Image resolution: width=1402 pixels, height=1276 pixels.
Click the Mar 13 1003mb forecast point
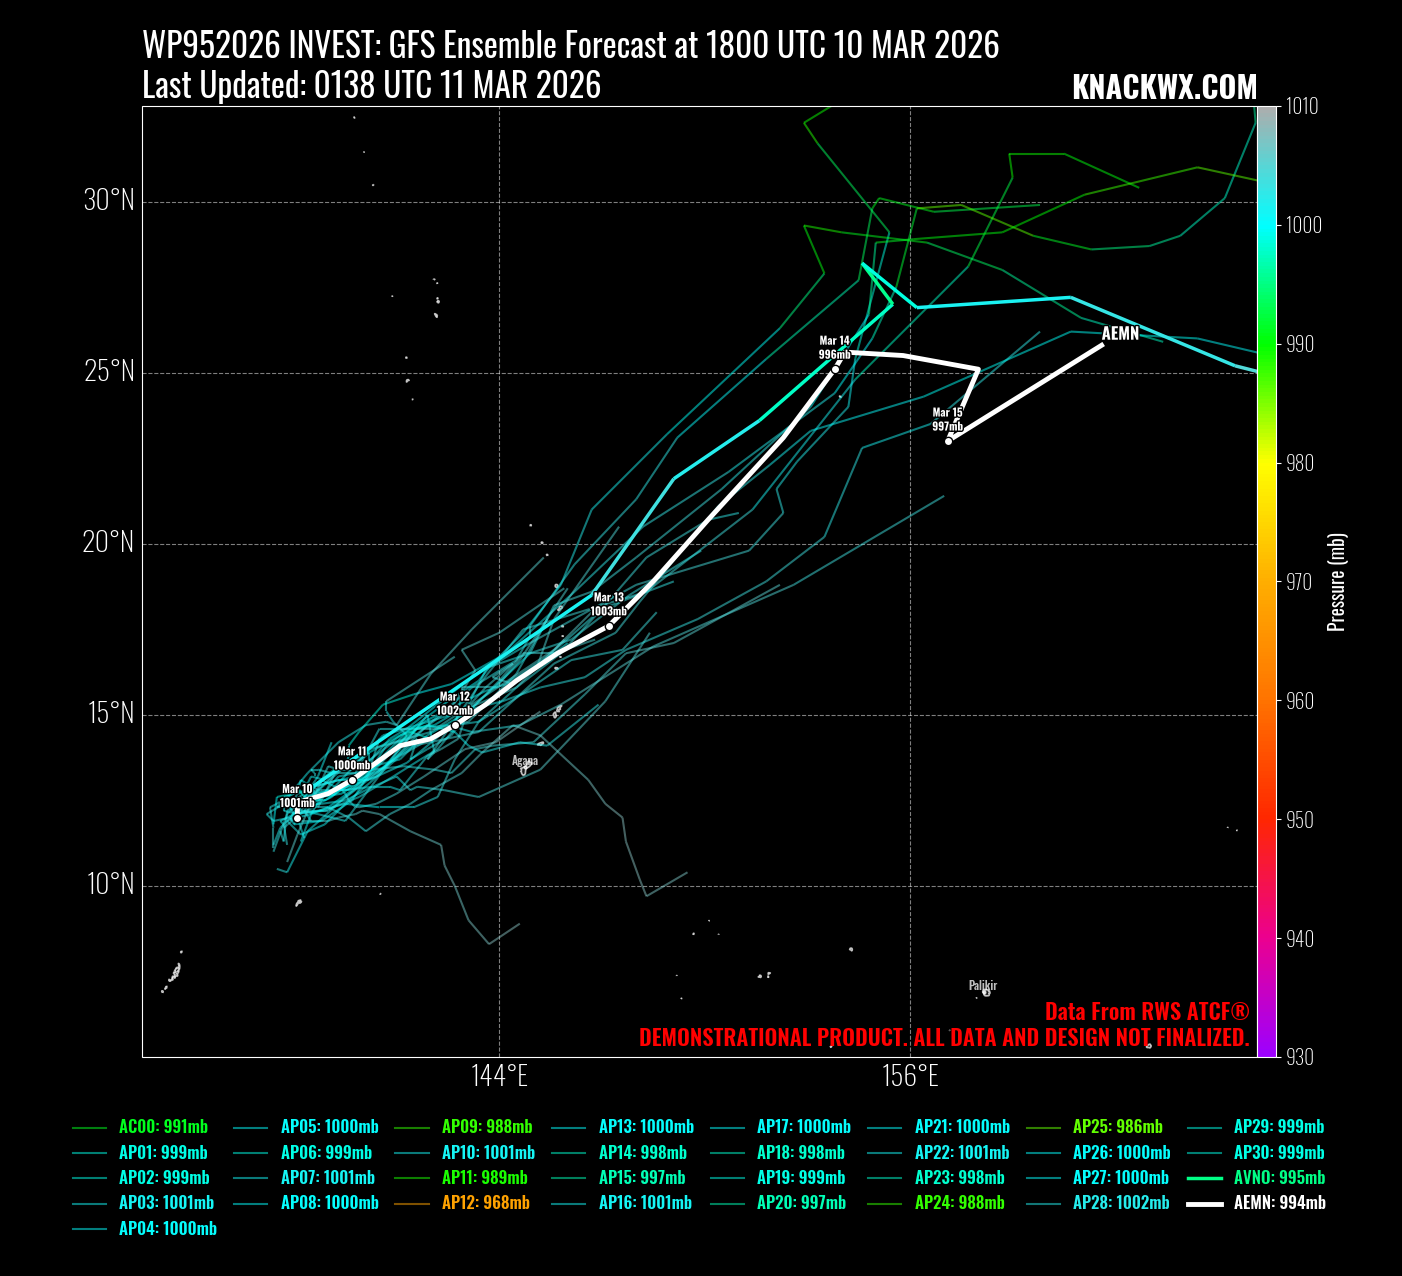[609, 626]
